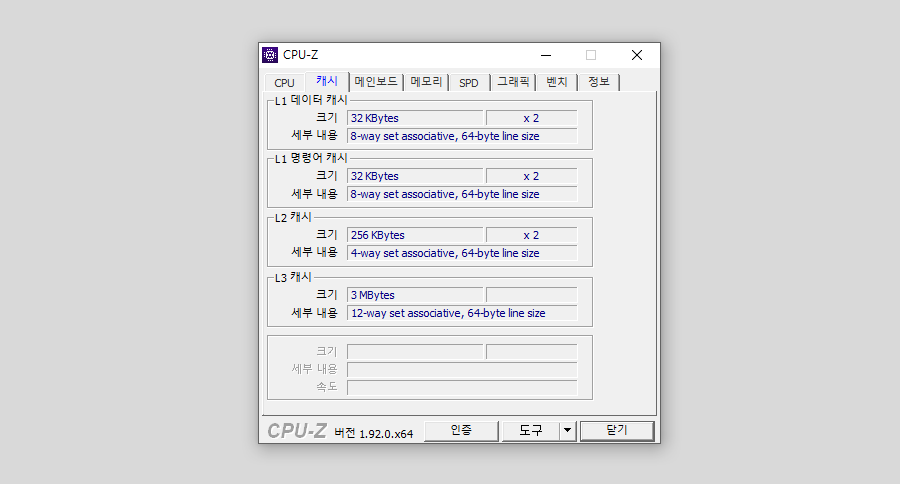This screenshot has width=900, height=484.
Task: Open the 정보 tab
Action: (599, 82)
